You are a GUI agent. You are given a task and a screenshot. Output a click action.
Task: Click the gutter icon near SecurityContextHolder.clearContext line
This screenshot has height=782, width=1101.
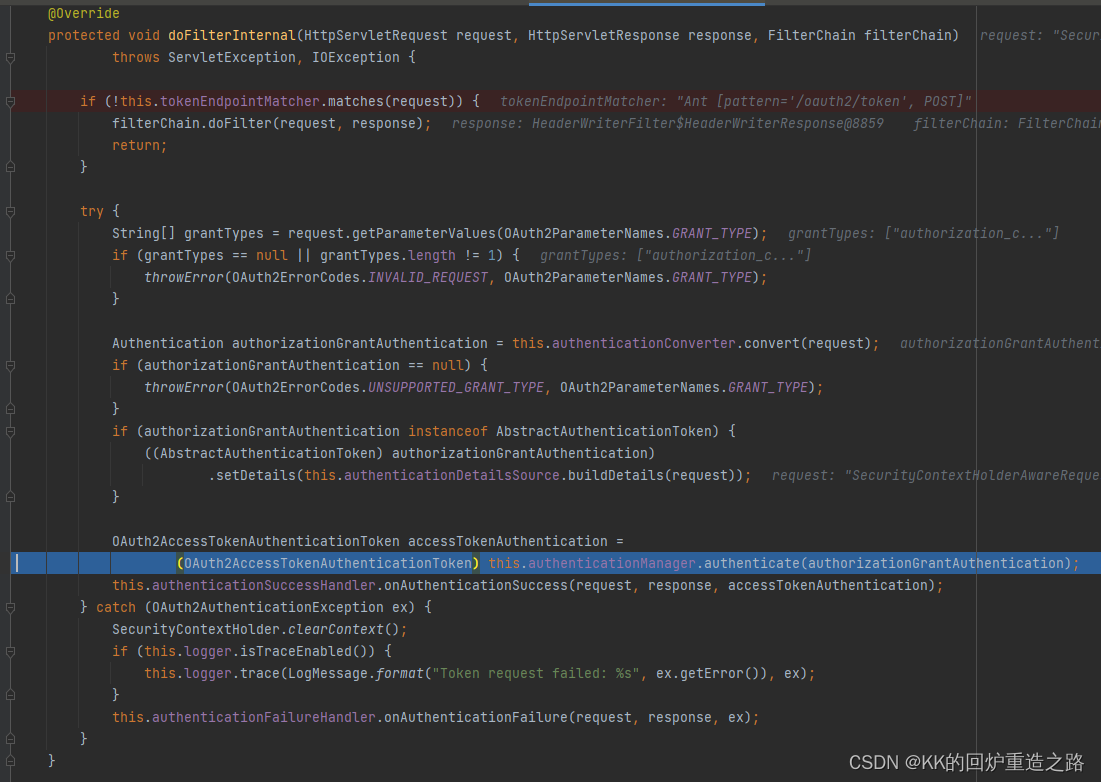tap(10, 629)
